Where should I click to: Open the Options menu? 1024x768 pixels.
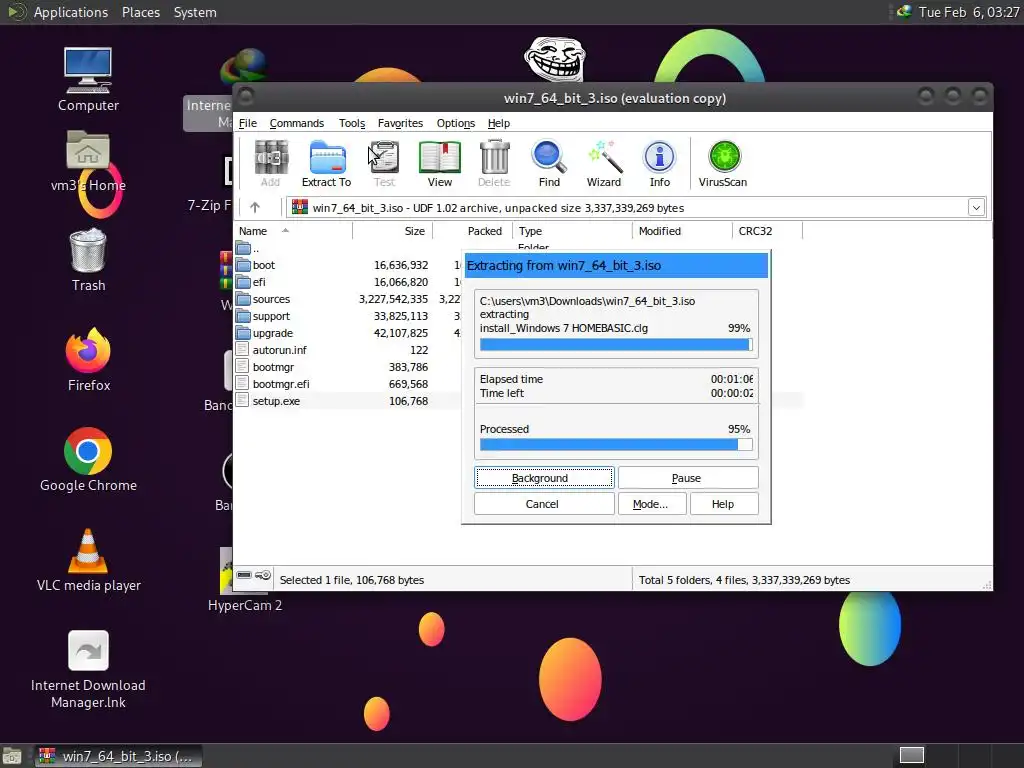pos(456,123)
